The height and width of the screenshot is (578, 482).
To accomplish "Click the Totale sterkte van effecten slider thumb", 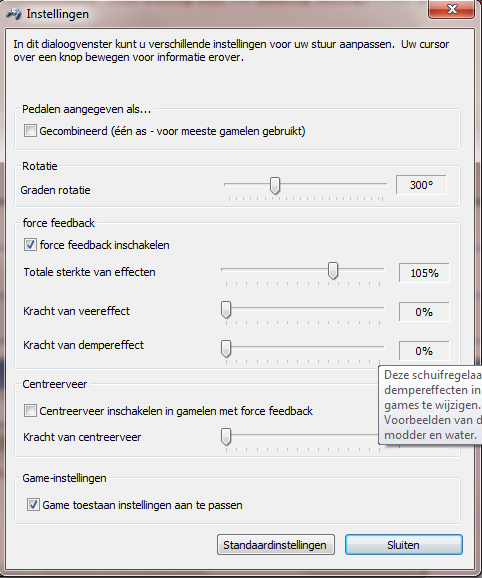I will [333, 271].
